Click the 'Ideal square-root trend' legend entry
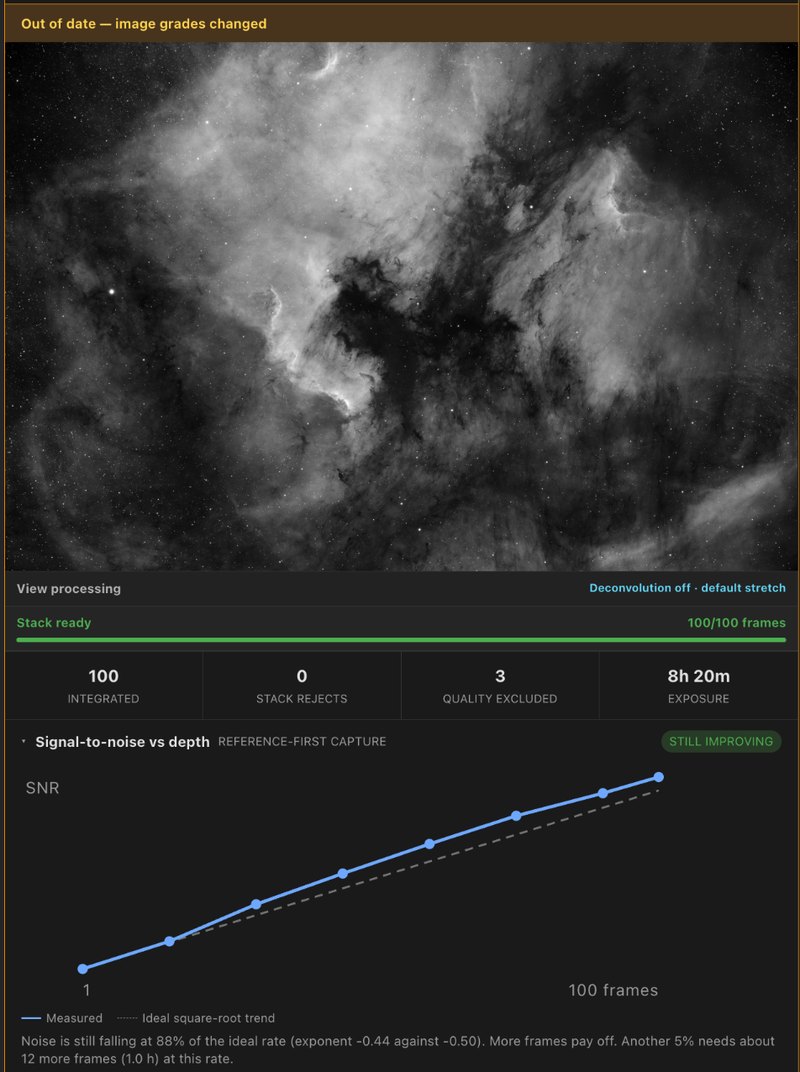The height and width of the screenshot is (1072, 800). 196,1018
